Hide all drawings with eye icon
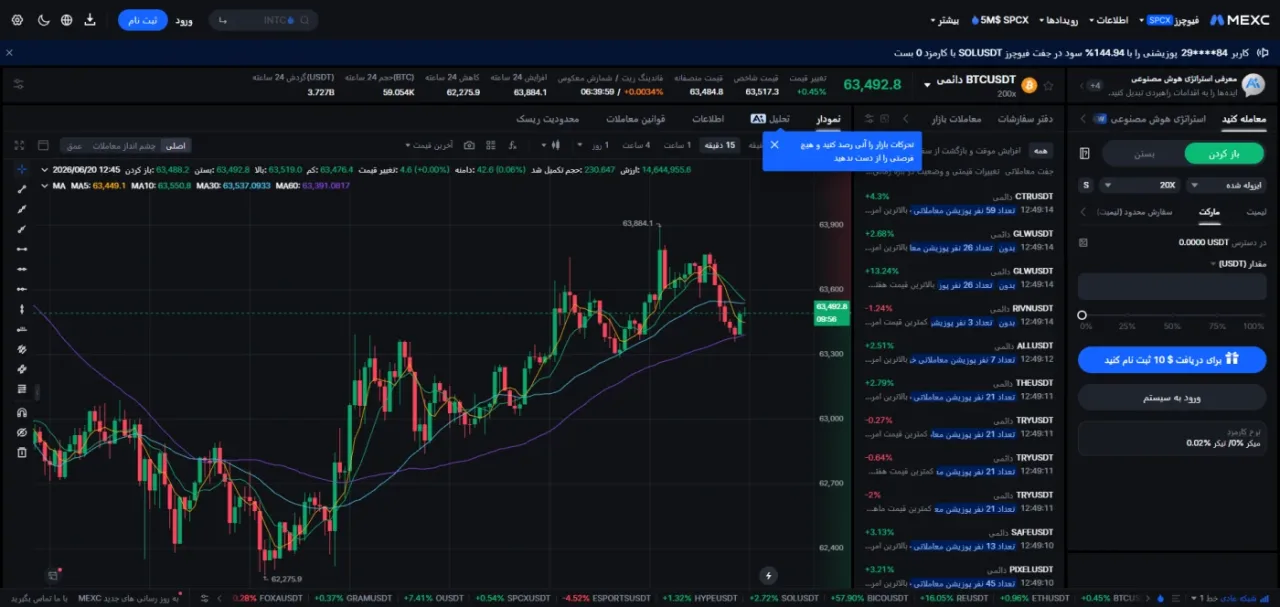 pyautogui.click(x=21, y=432)
